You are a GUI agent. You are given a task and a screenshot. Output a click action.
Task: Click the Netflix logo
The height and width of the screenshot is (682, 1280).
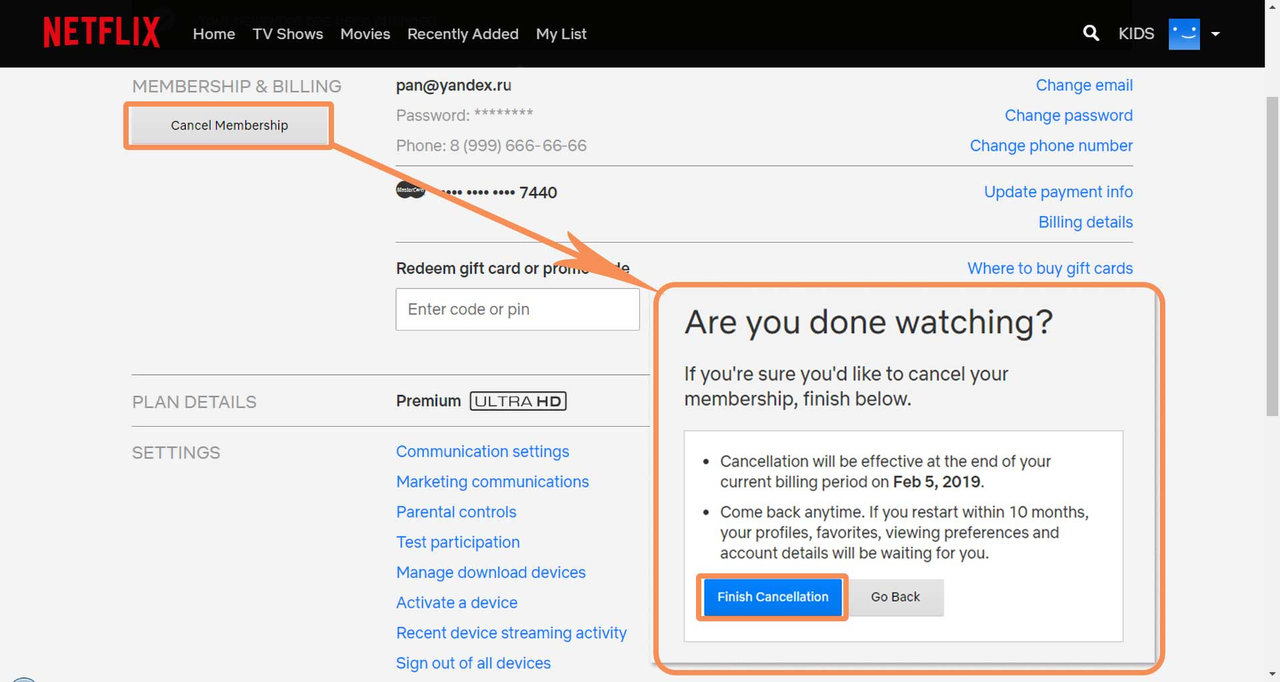(101, 33)
